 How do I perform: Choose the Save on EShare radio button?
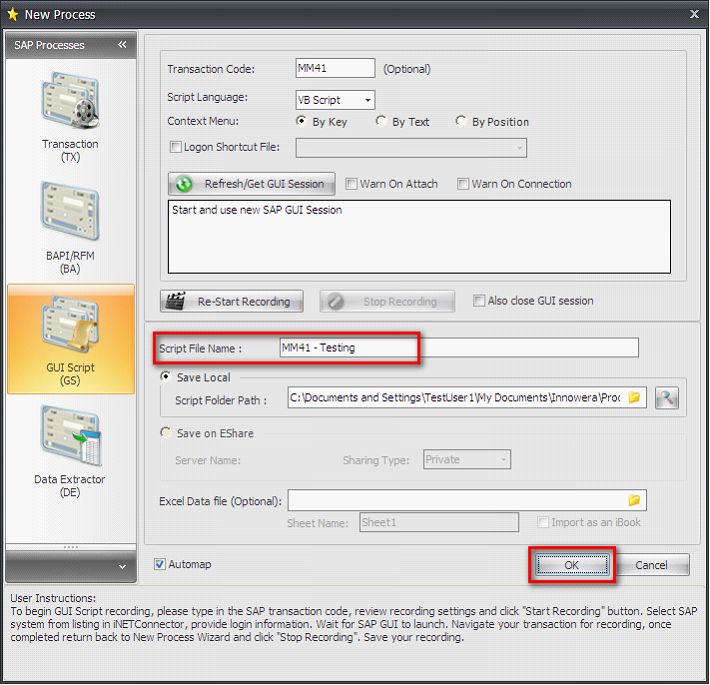coord(166,433)
